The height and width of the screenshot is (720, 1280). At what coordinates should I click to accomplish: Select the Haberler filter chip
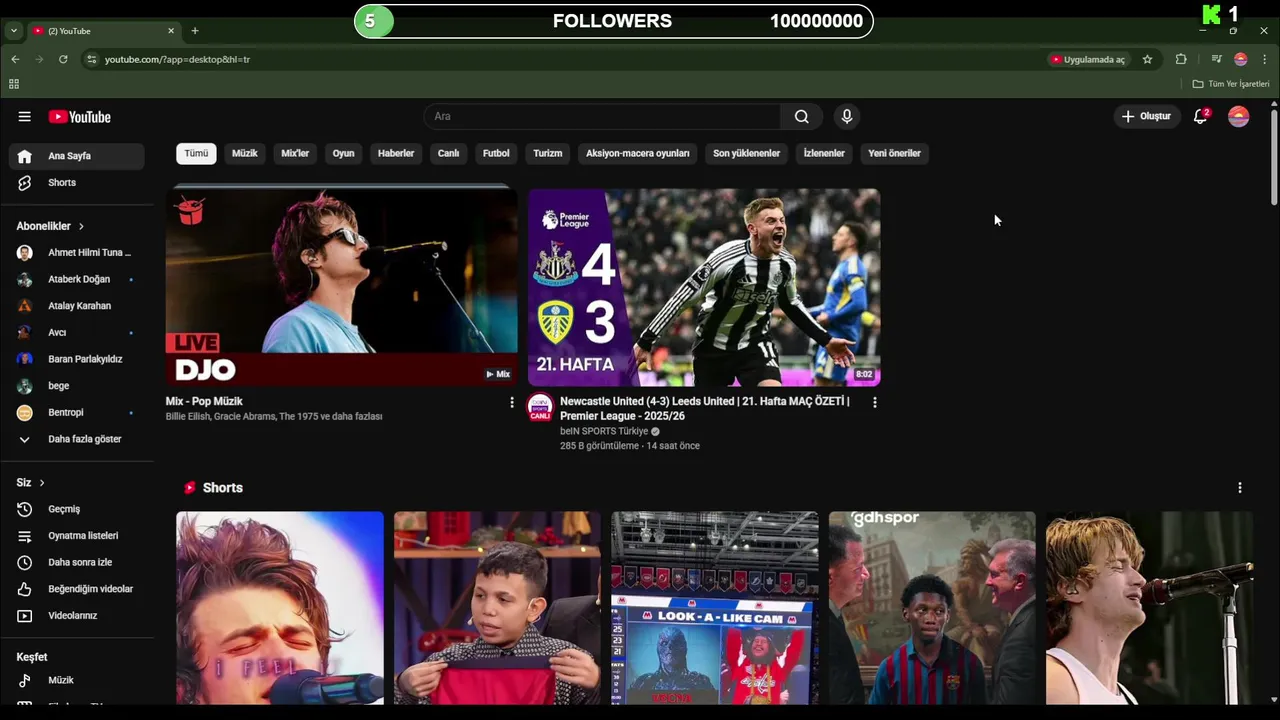click(396, 153)
